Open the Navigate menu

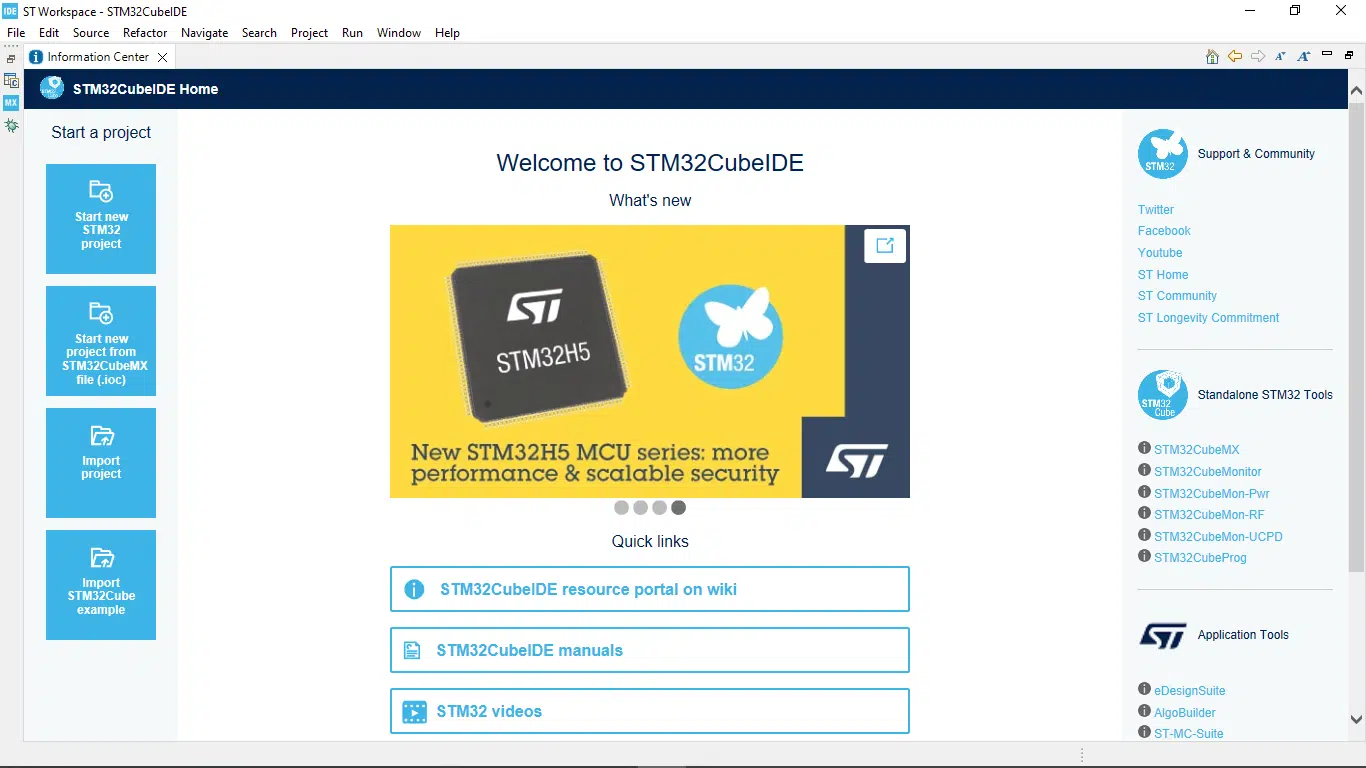[x=205, y=33]
